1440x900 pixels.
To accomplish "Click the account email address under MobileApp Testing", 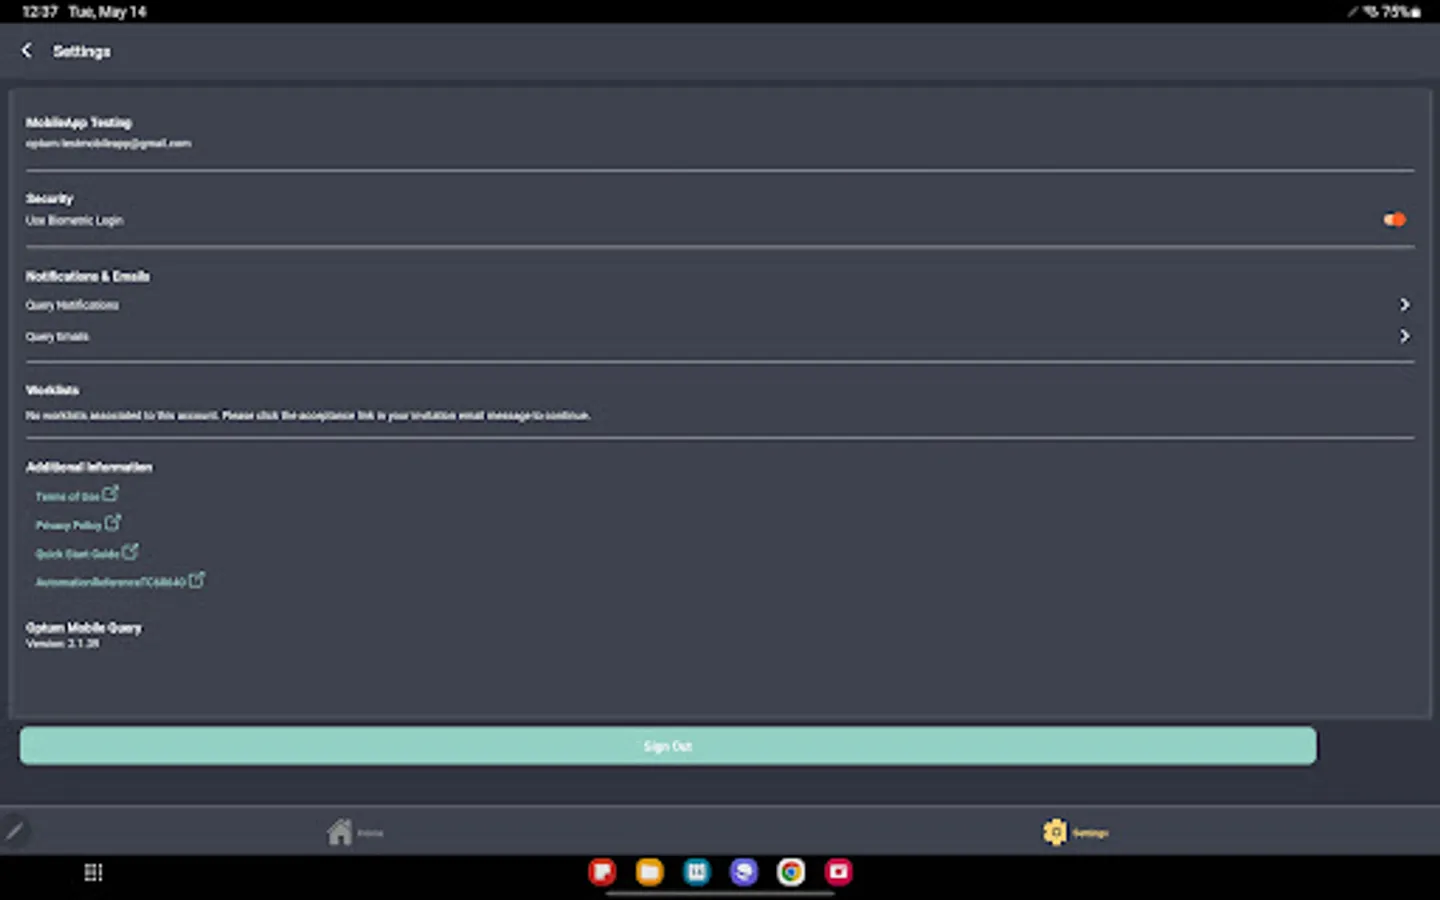I will [108, 143].
